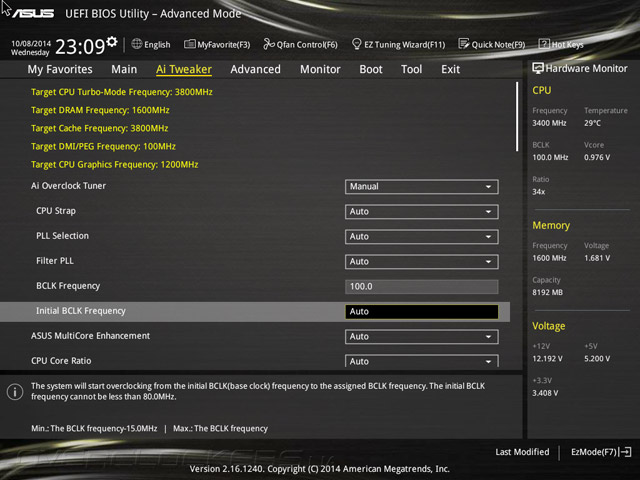
Task: Click the +12V reading 12.192 V
Action: 547,359
